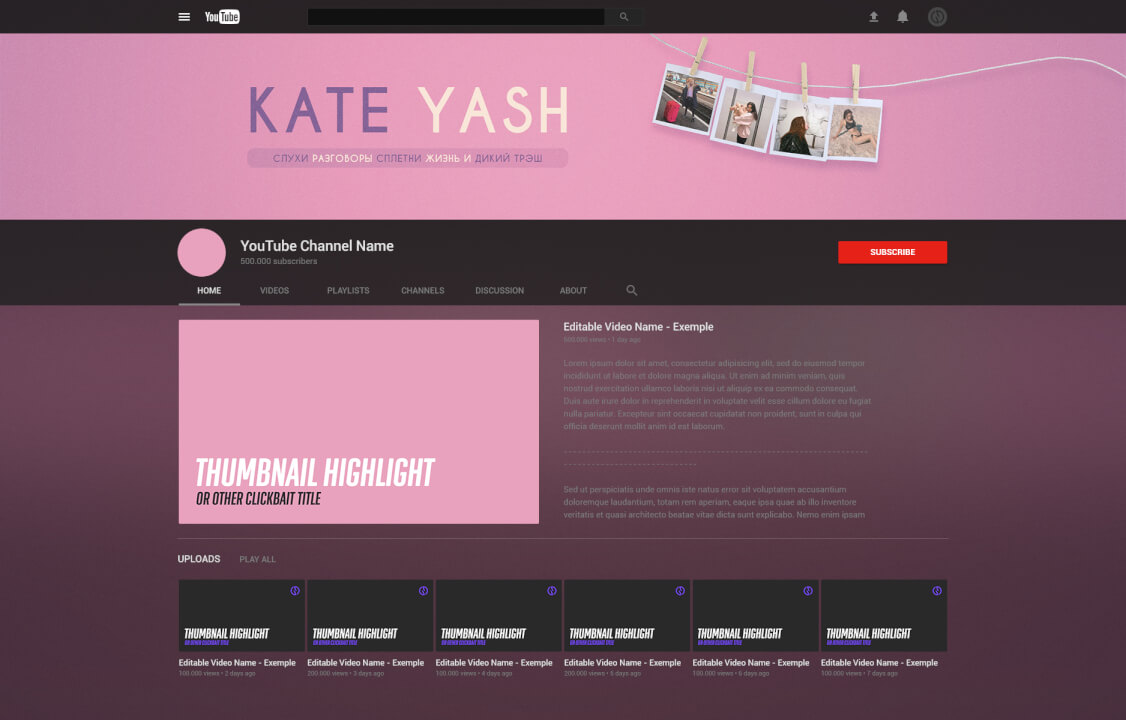Switch to the Videos tab
Viewport: 1126px width, 720px height.
click(x=274, y=291)
